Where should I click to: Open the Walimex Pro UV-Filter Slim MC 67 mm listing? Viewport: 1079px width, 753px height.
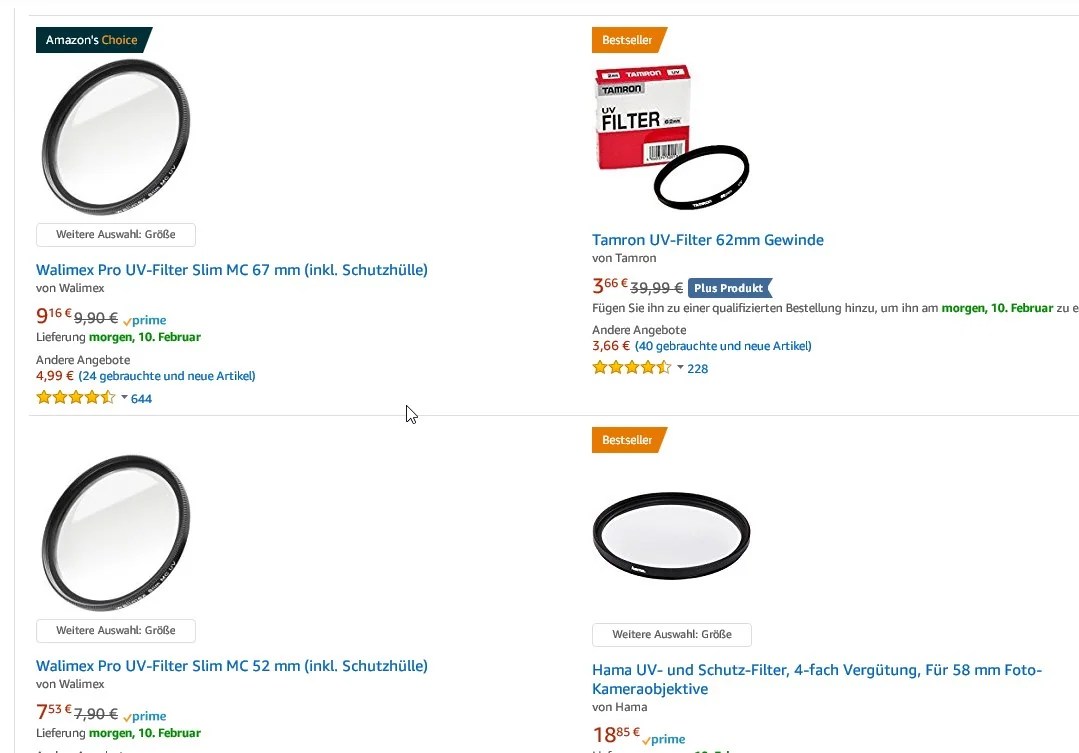click(x=231, y=269)
